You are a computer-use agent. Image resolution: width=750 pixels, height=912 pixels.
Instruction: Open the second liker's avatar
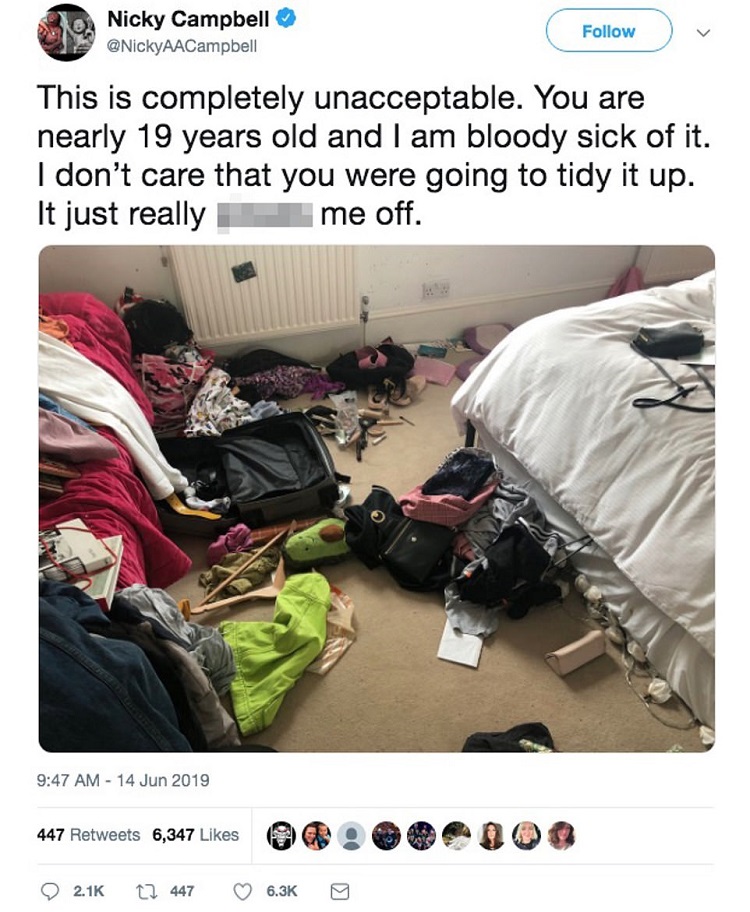316,836
